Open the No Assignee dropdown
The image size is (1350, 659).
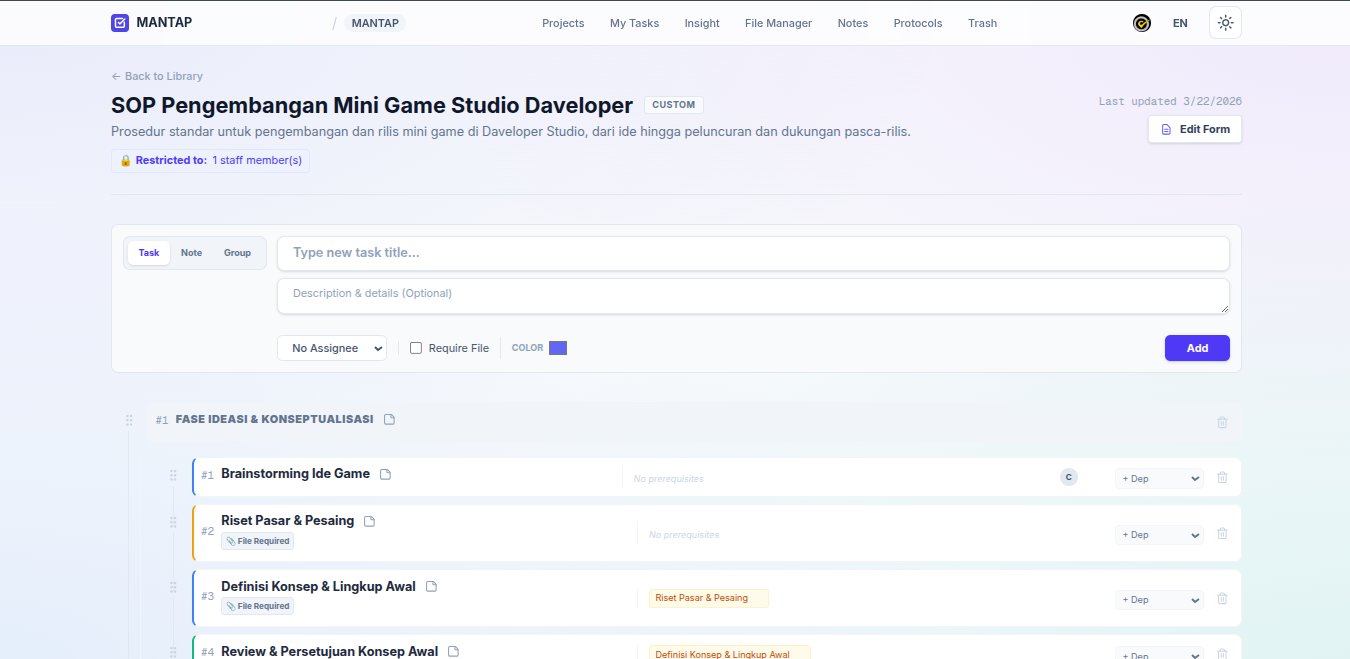[x=332, y=348]
